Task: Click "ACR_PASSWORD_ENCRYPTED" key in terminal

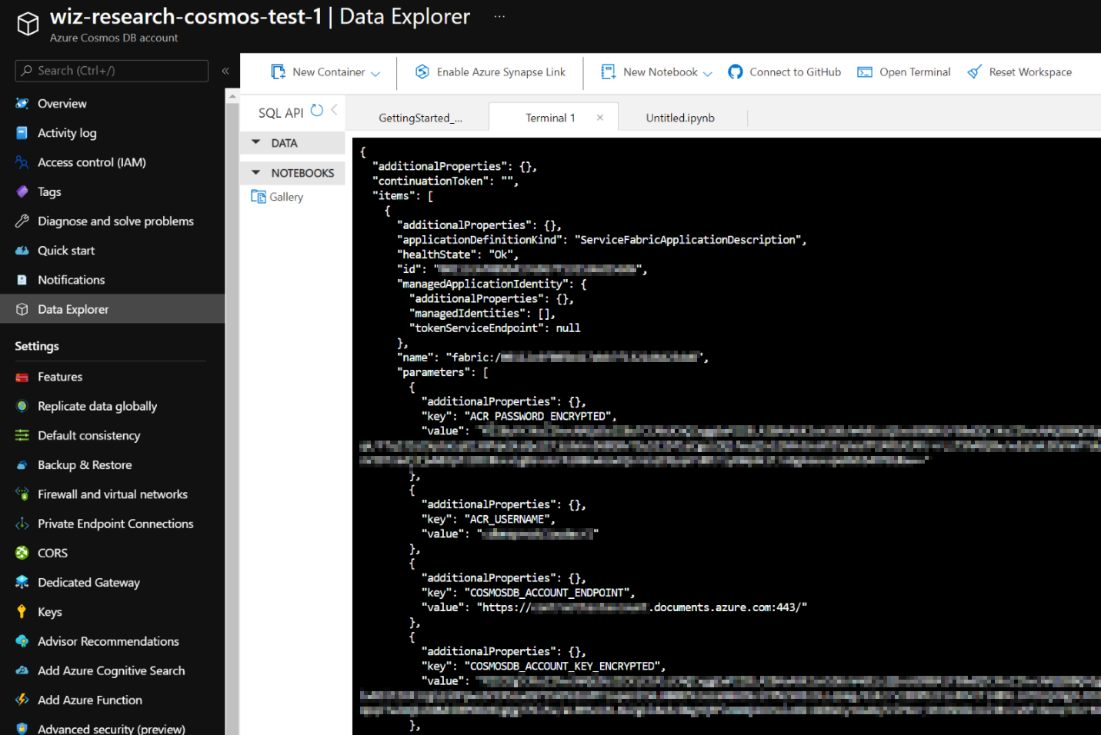Action: (539, 416)
